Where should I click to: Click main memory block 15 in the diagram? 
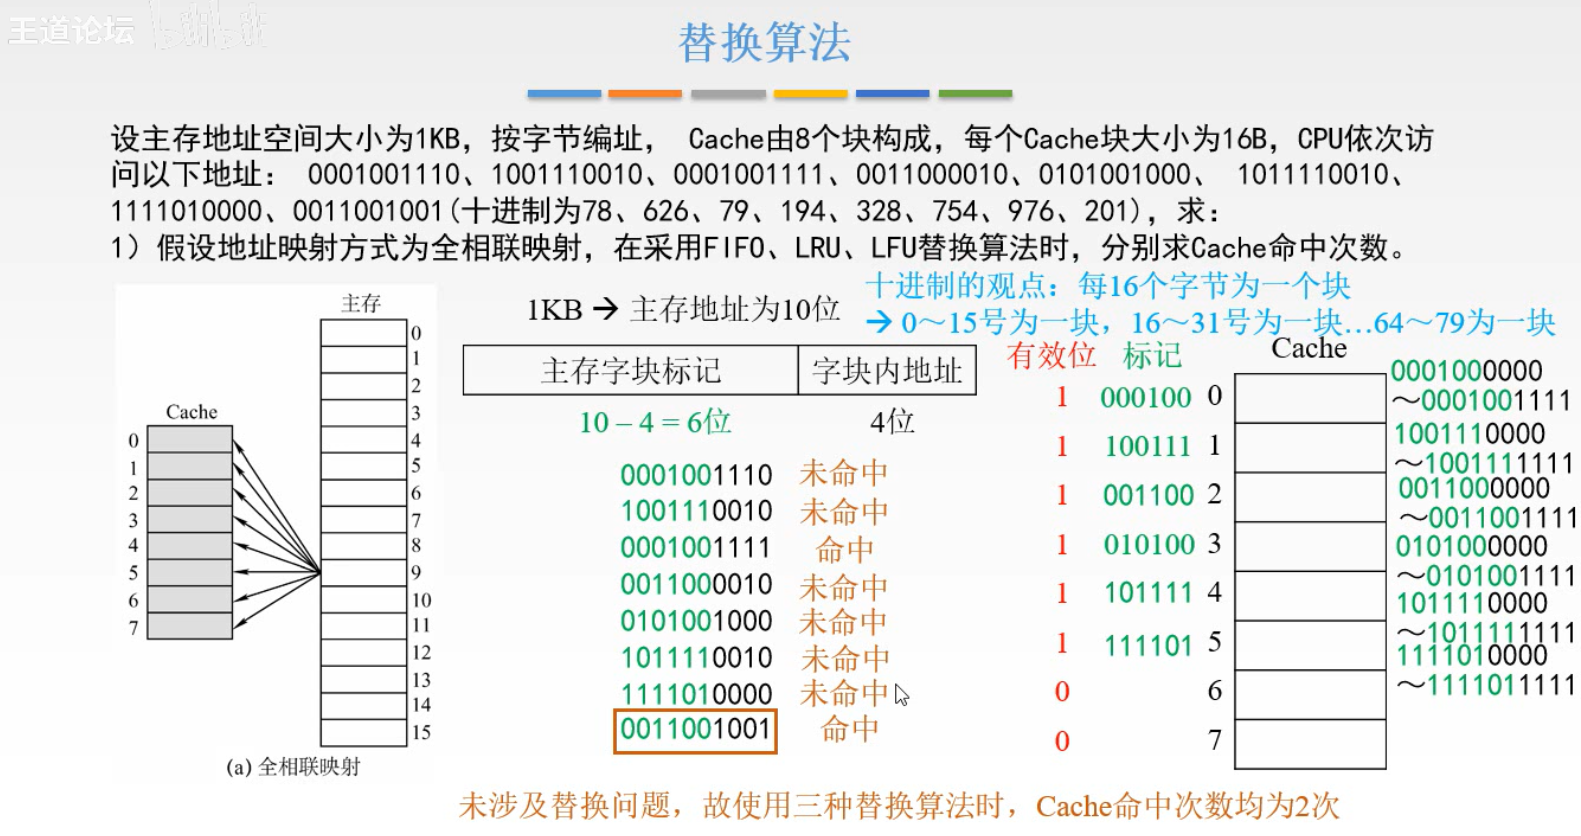point(364,732)
